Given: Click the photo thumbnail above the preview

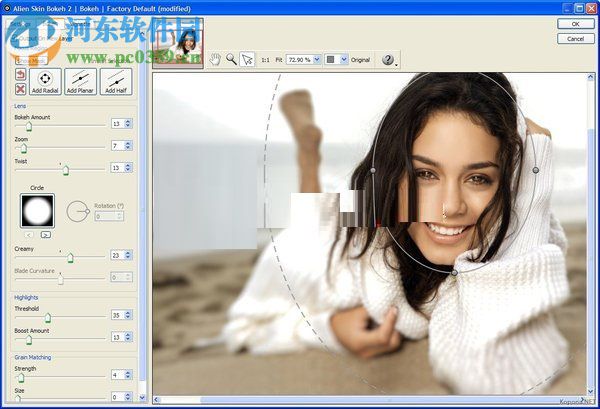Looking at the screenshot, I should [178, 44].
